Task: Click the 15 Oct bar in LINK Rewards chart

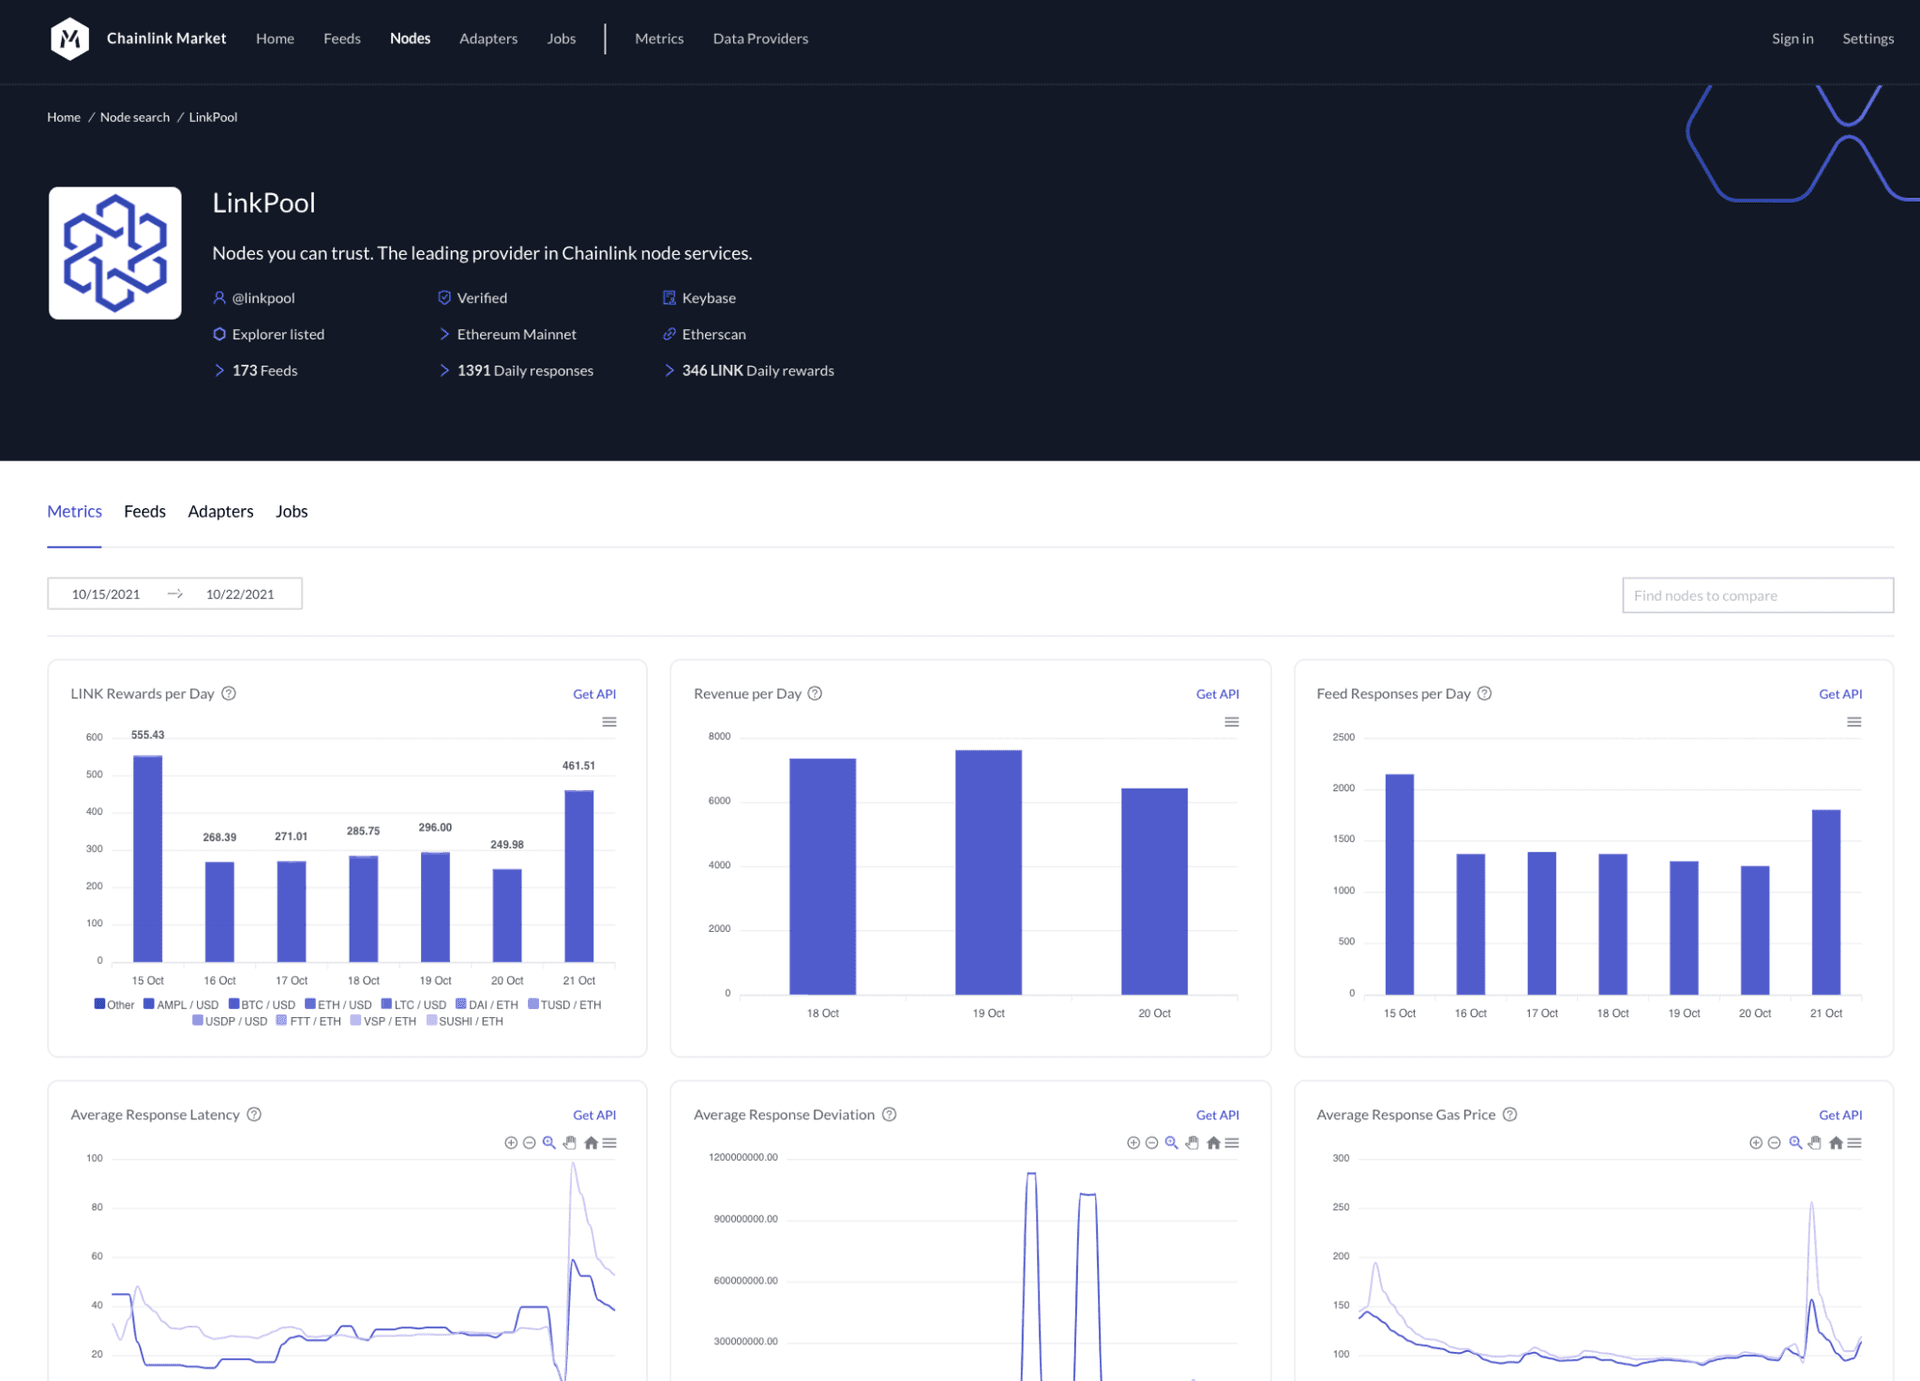Action: [148, 858]
